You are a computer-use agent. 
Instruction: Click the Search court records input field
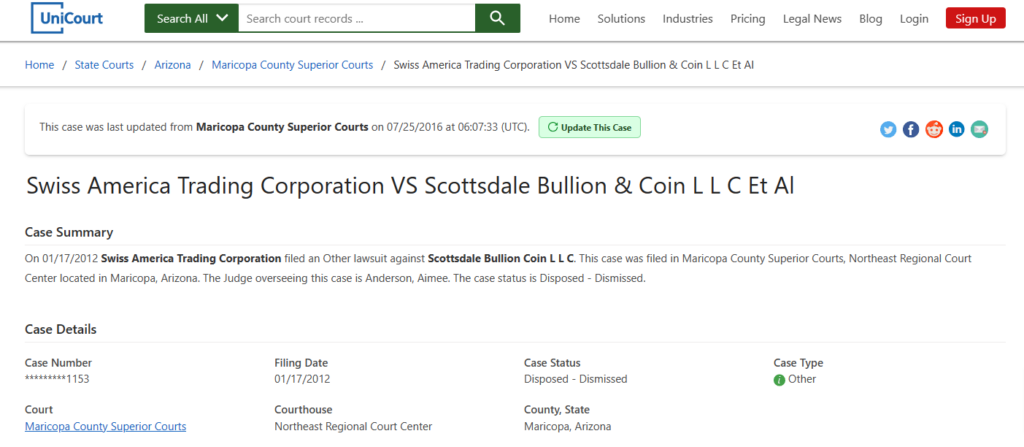[357, 18]
